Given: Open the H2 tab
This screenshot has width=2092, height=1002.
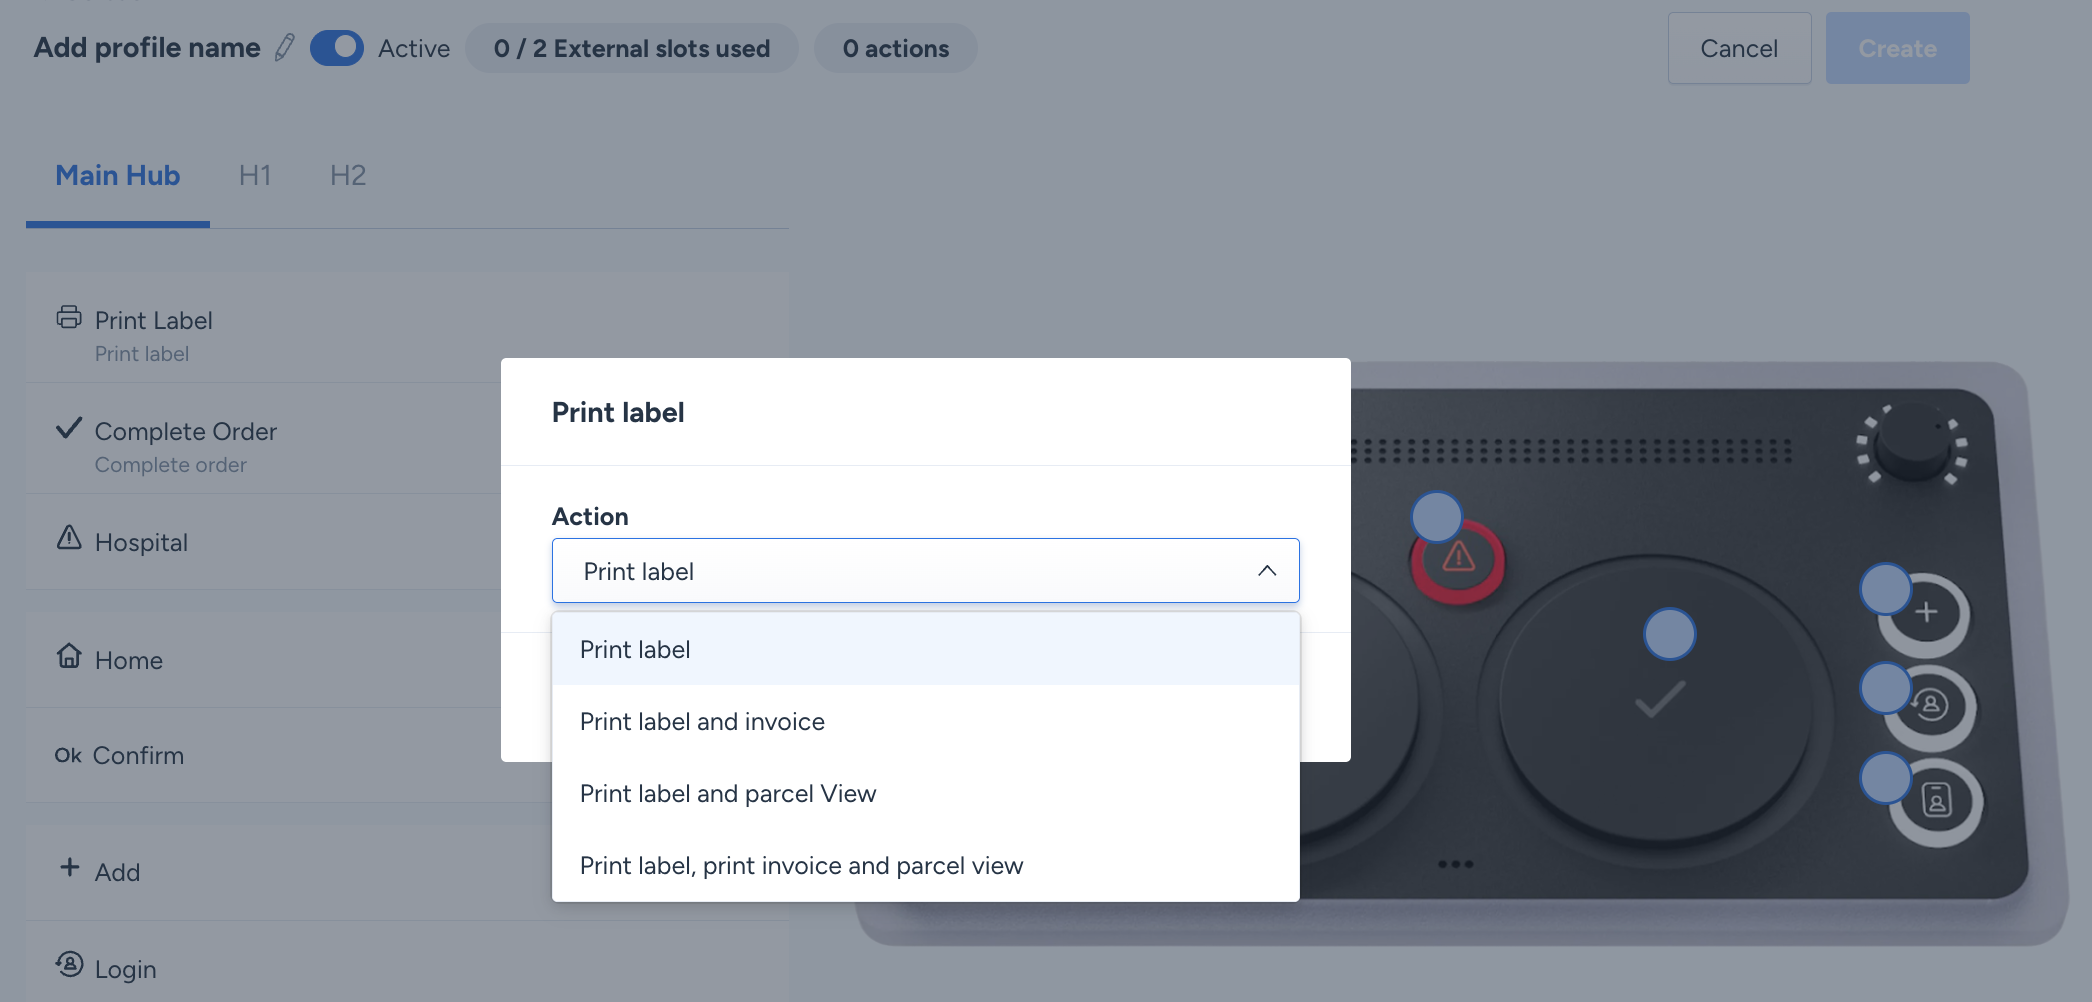Looking at the screenshot, I should coord(348,176).
